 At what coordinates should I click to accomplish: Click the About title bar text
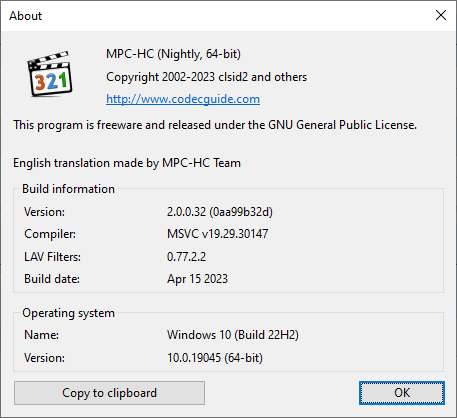coord(26,16)
